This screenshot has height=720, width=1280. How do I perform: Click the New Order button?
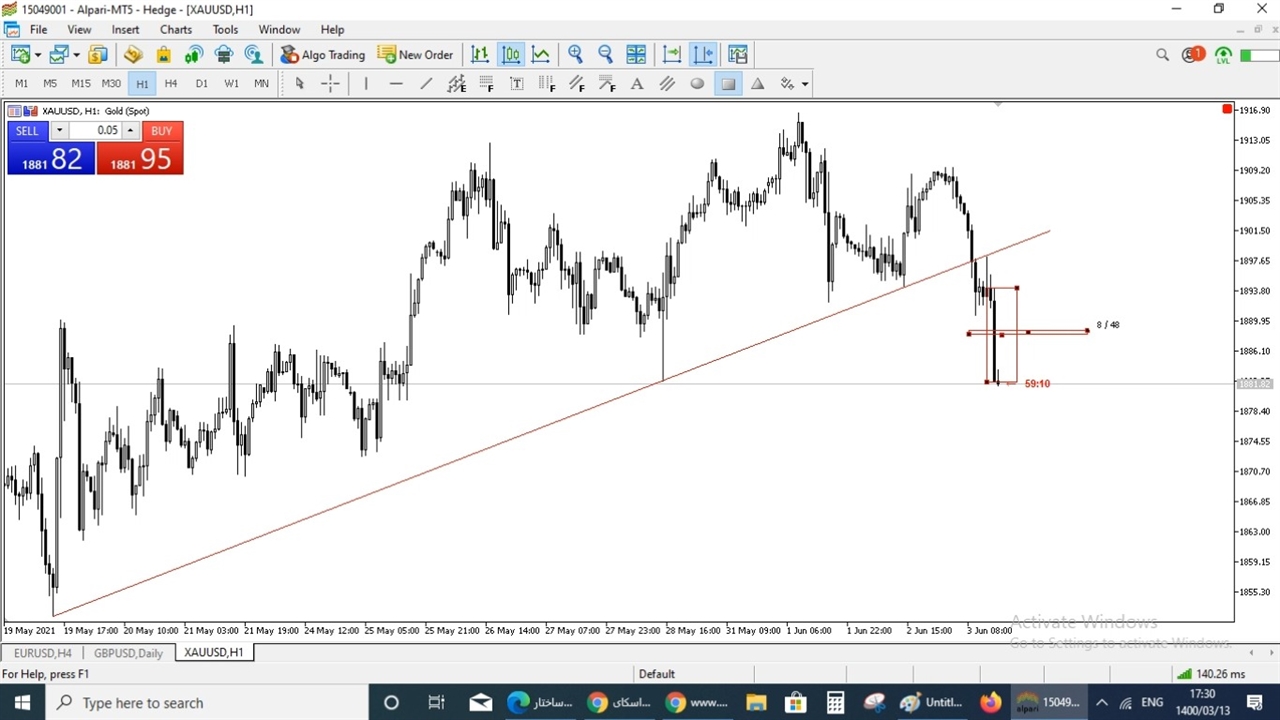(x=415, y=55)
